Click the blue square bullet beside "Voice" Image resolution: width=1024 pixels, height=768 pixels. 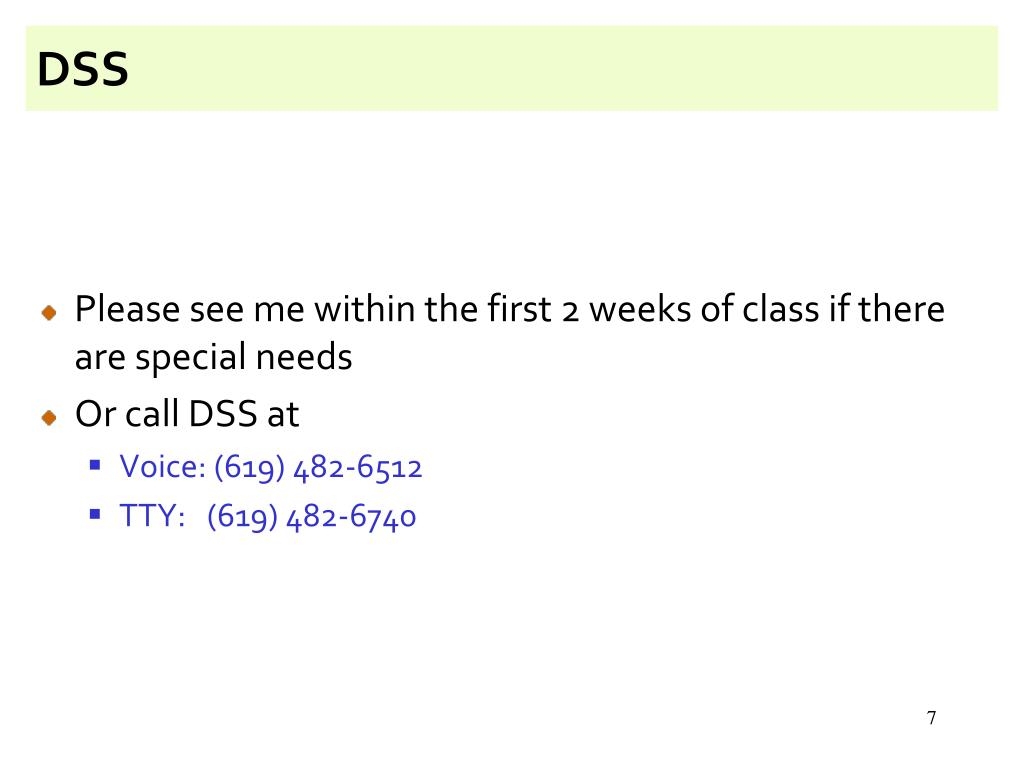pos(95,464)
